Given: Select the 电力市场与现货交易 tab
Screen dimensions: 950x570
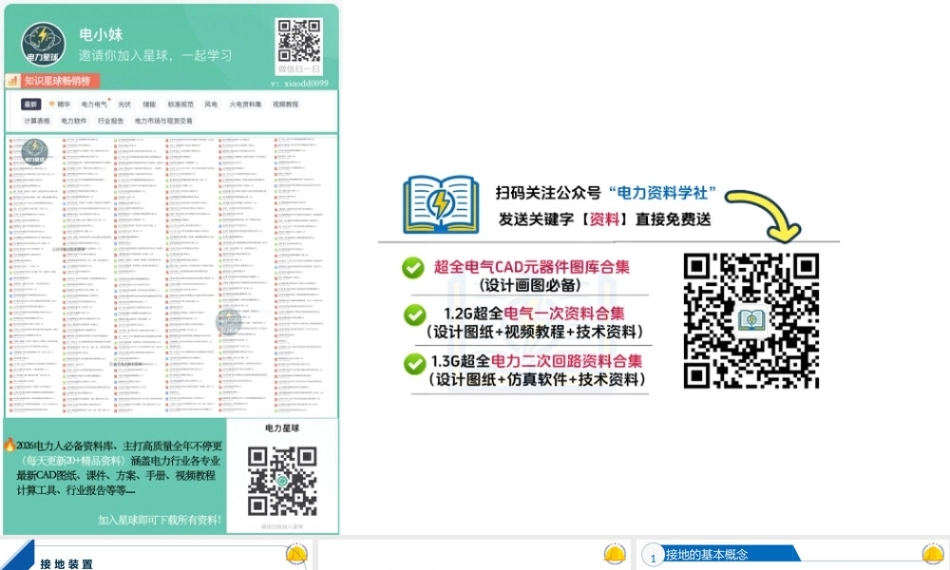Looking at the screenshot, I should pos(164,121).
